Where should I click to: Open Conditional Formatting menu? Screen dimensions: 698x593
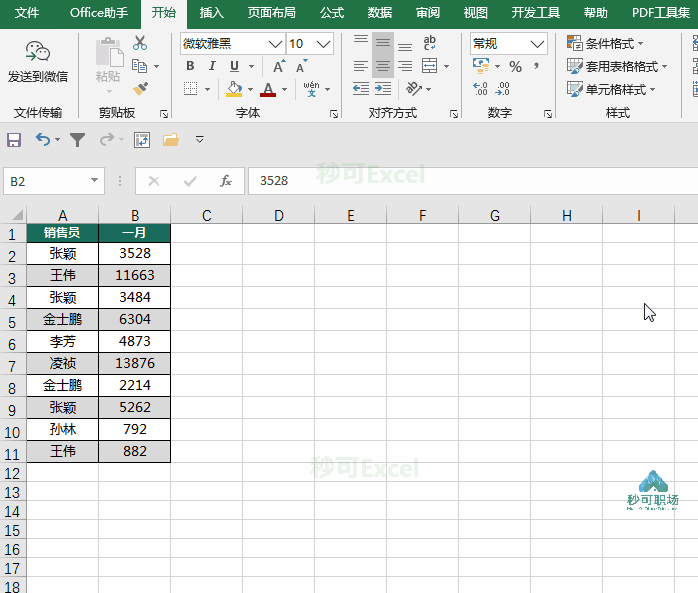[605, 43]
